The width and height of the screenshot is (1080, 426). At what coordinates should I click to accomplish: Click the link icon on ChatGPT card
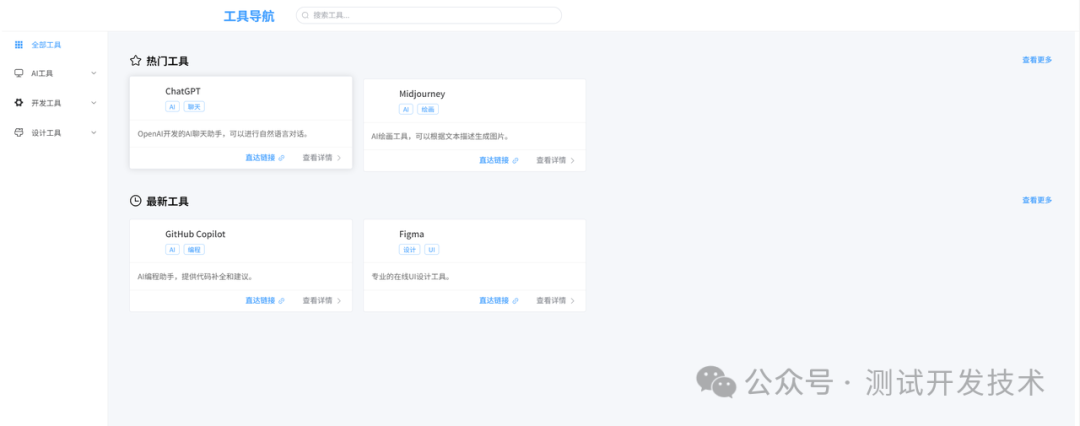281,158
